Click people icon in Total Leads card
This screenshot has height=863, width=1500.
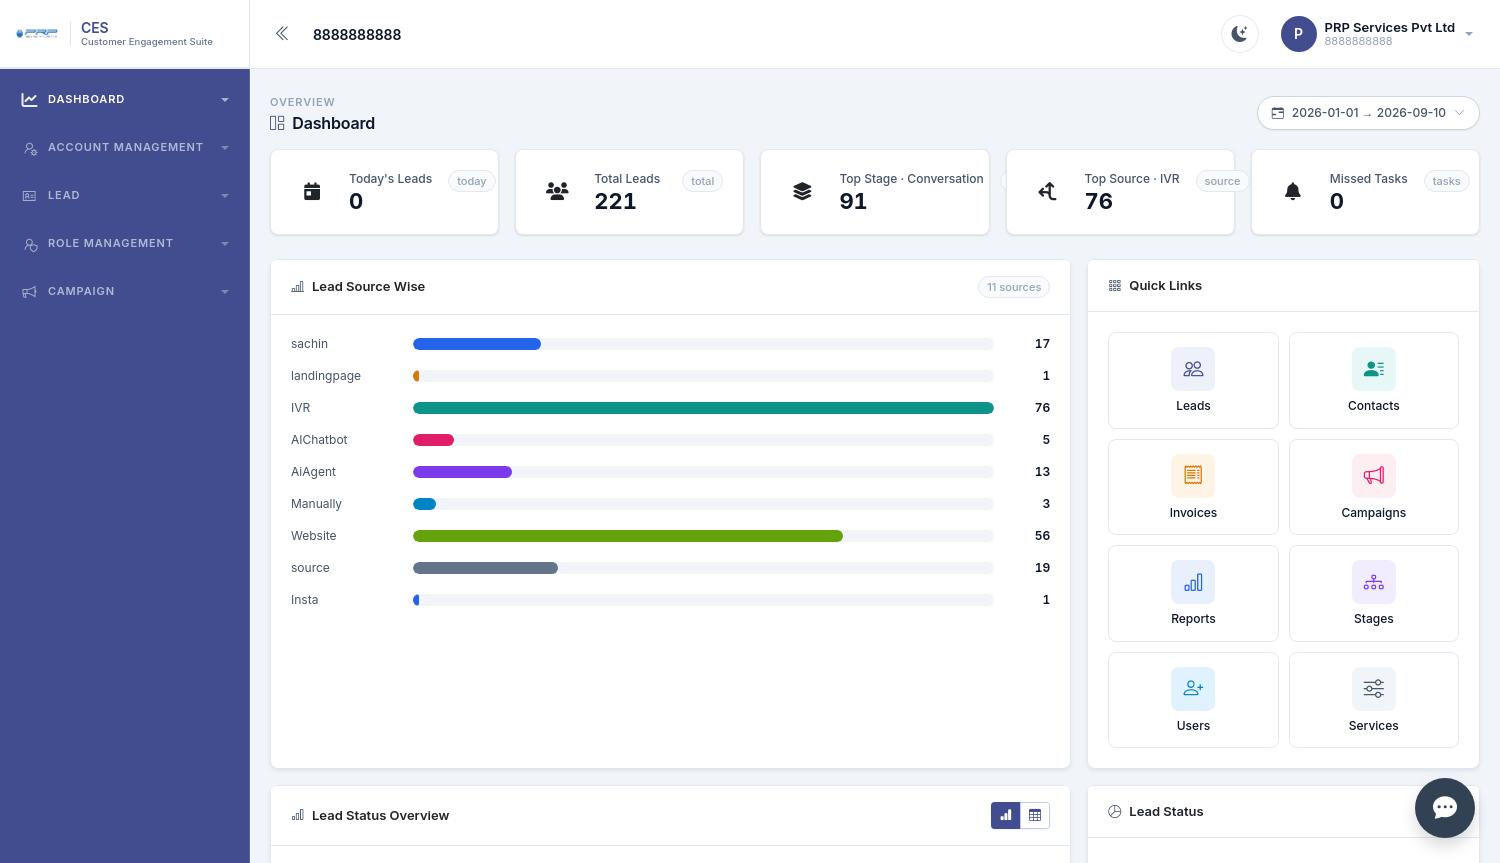(x=557, y=191)
